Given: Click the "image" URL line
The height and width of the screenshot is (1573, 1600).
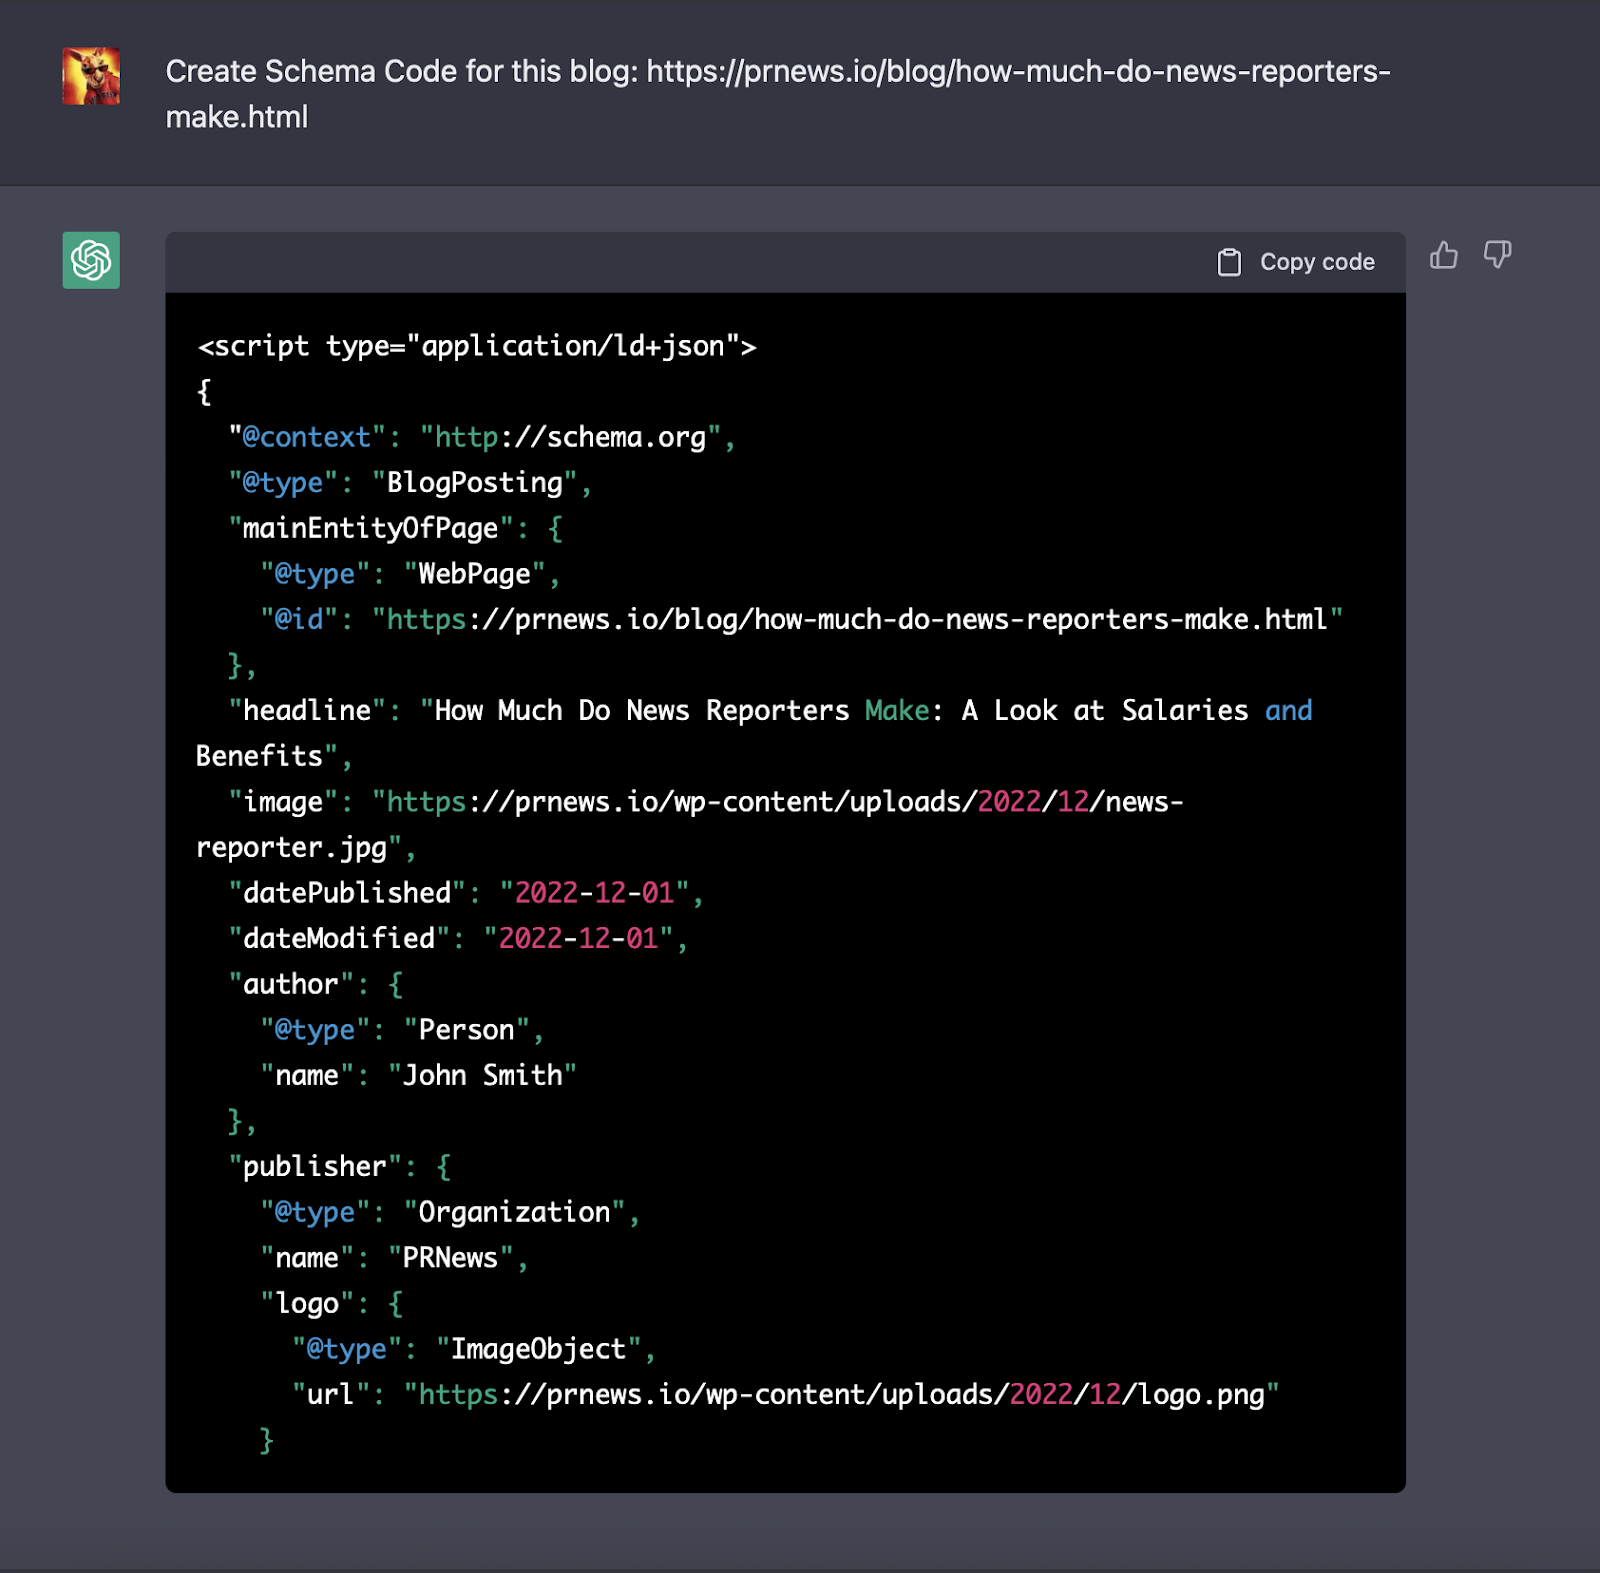Looking at the screenshot, I should click(x=689, y=824).
